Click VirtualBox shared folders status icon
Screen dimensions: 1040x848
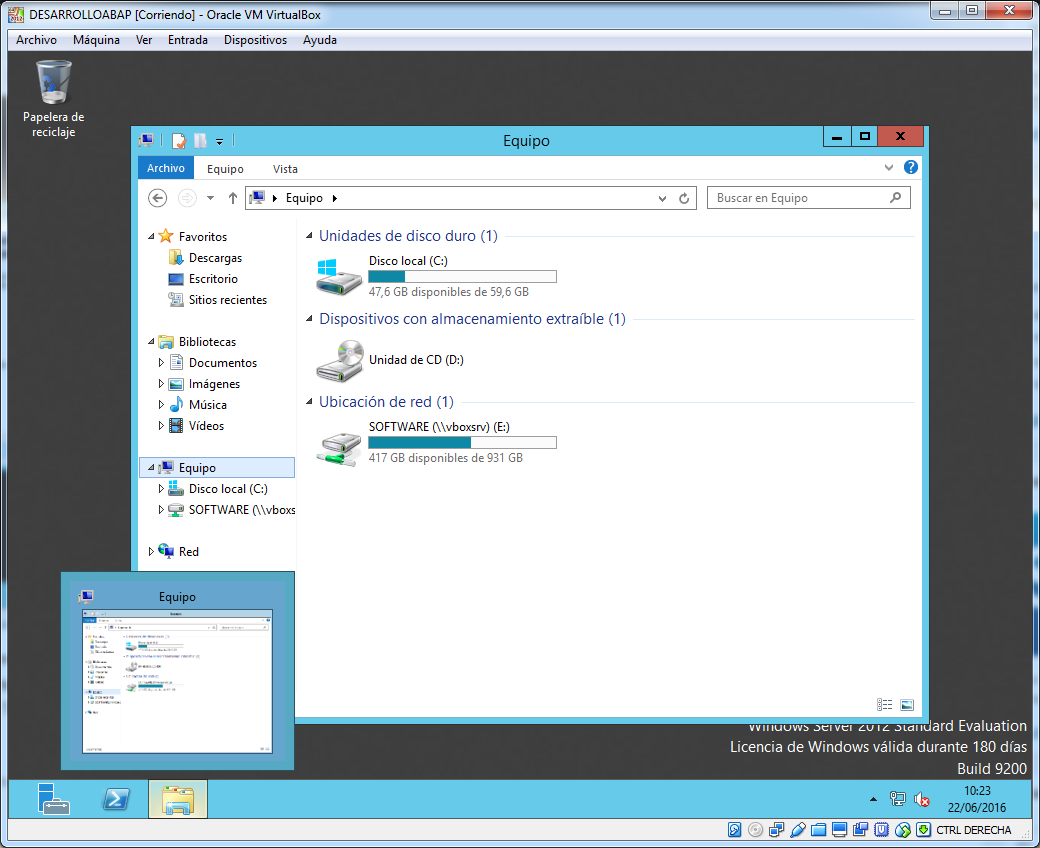click(819, 829)
